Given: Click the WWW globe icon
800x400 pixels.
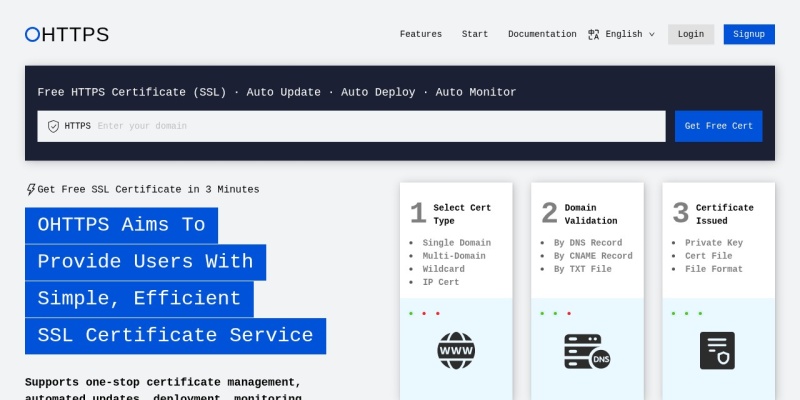Looking at the screenshot, I should click(456, 351).
